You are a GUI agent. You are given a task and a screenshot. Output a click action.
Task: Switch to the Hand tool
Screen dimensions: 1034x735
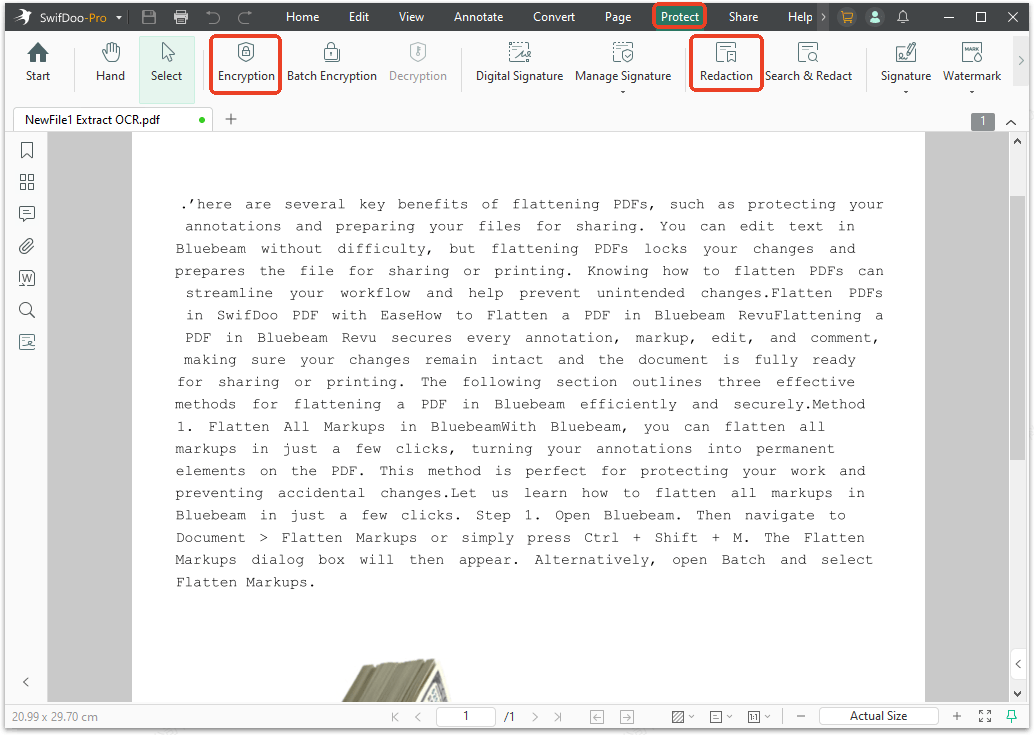pos(110,64)
